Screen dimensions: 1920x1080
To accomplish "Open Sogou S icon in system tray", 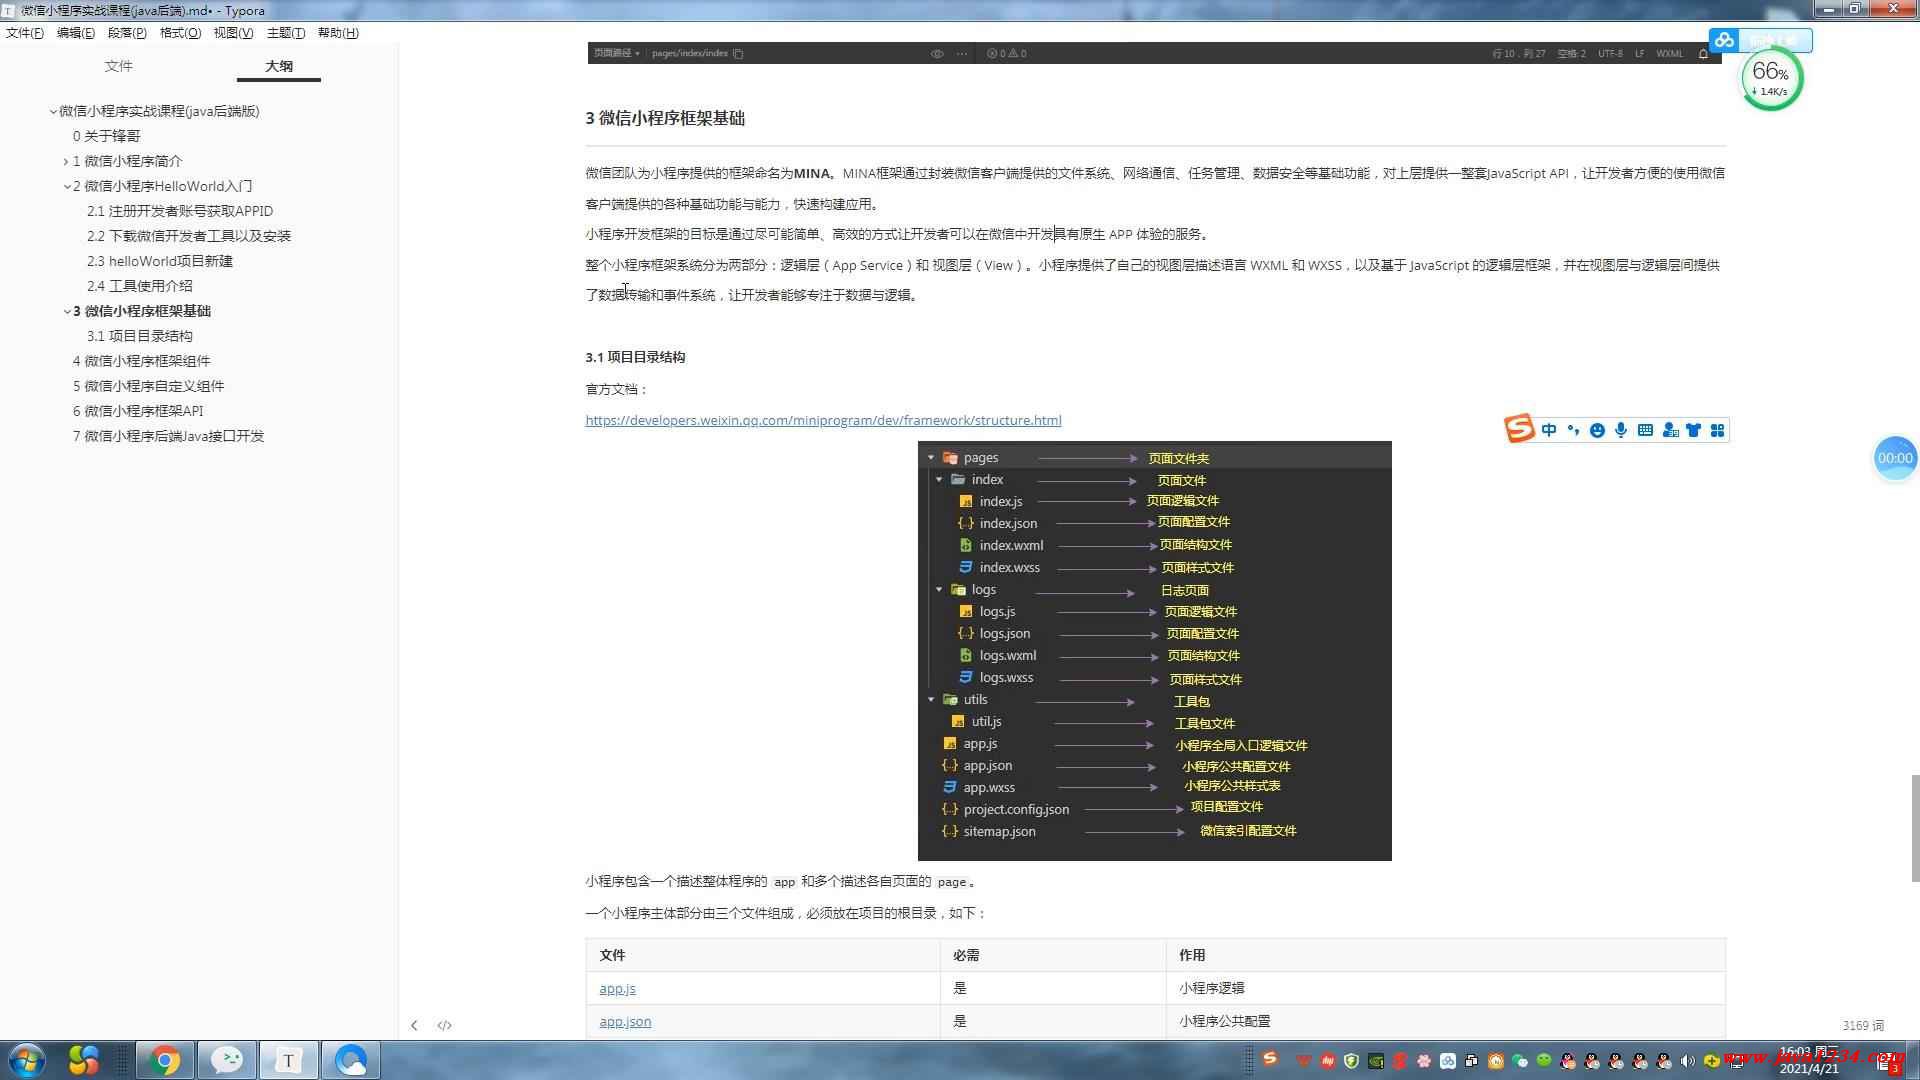I will [1270, 1058].
